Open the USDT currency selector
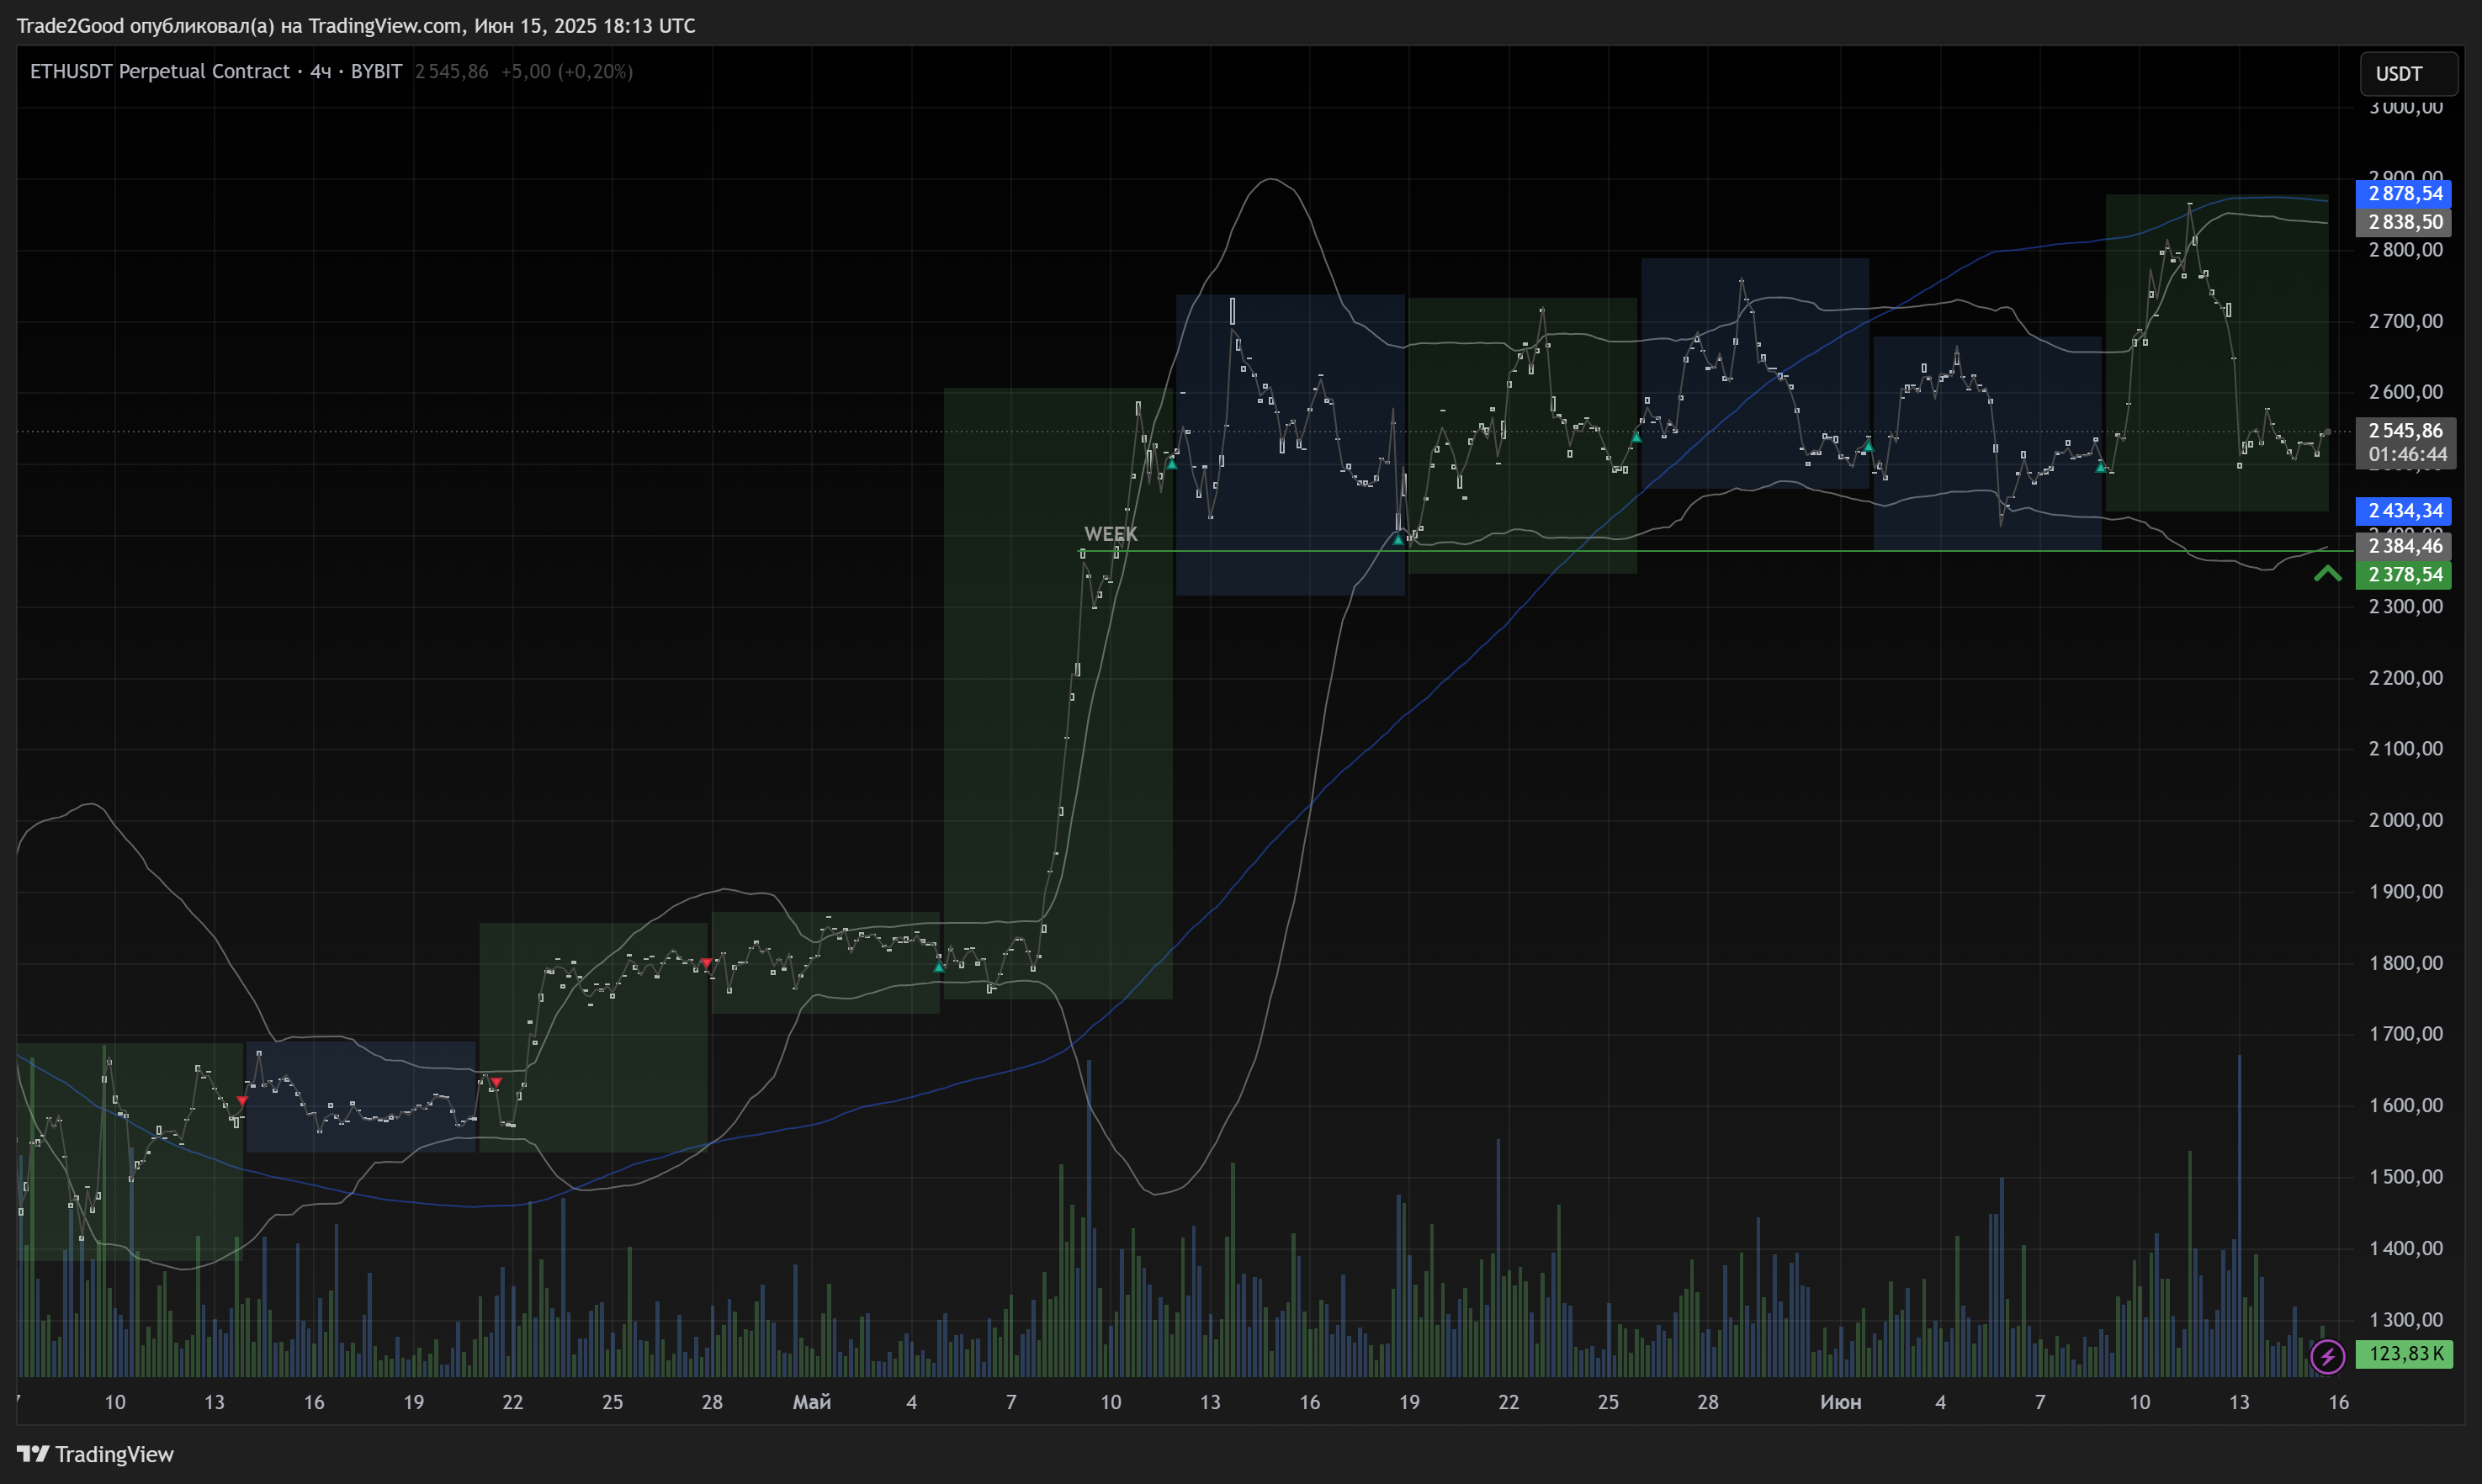 pyautogui.click(x=2408, y=74)
